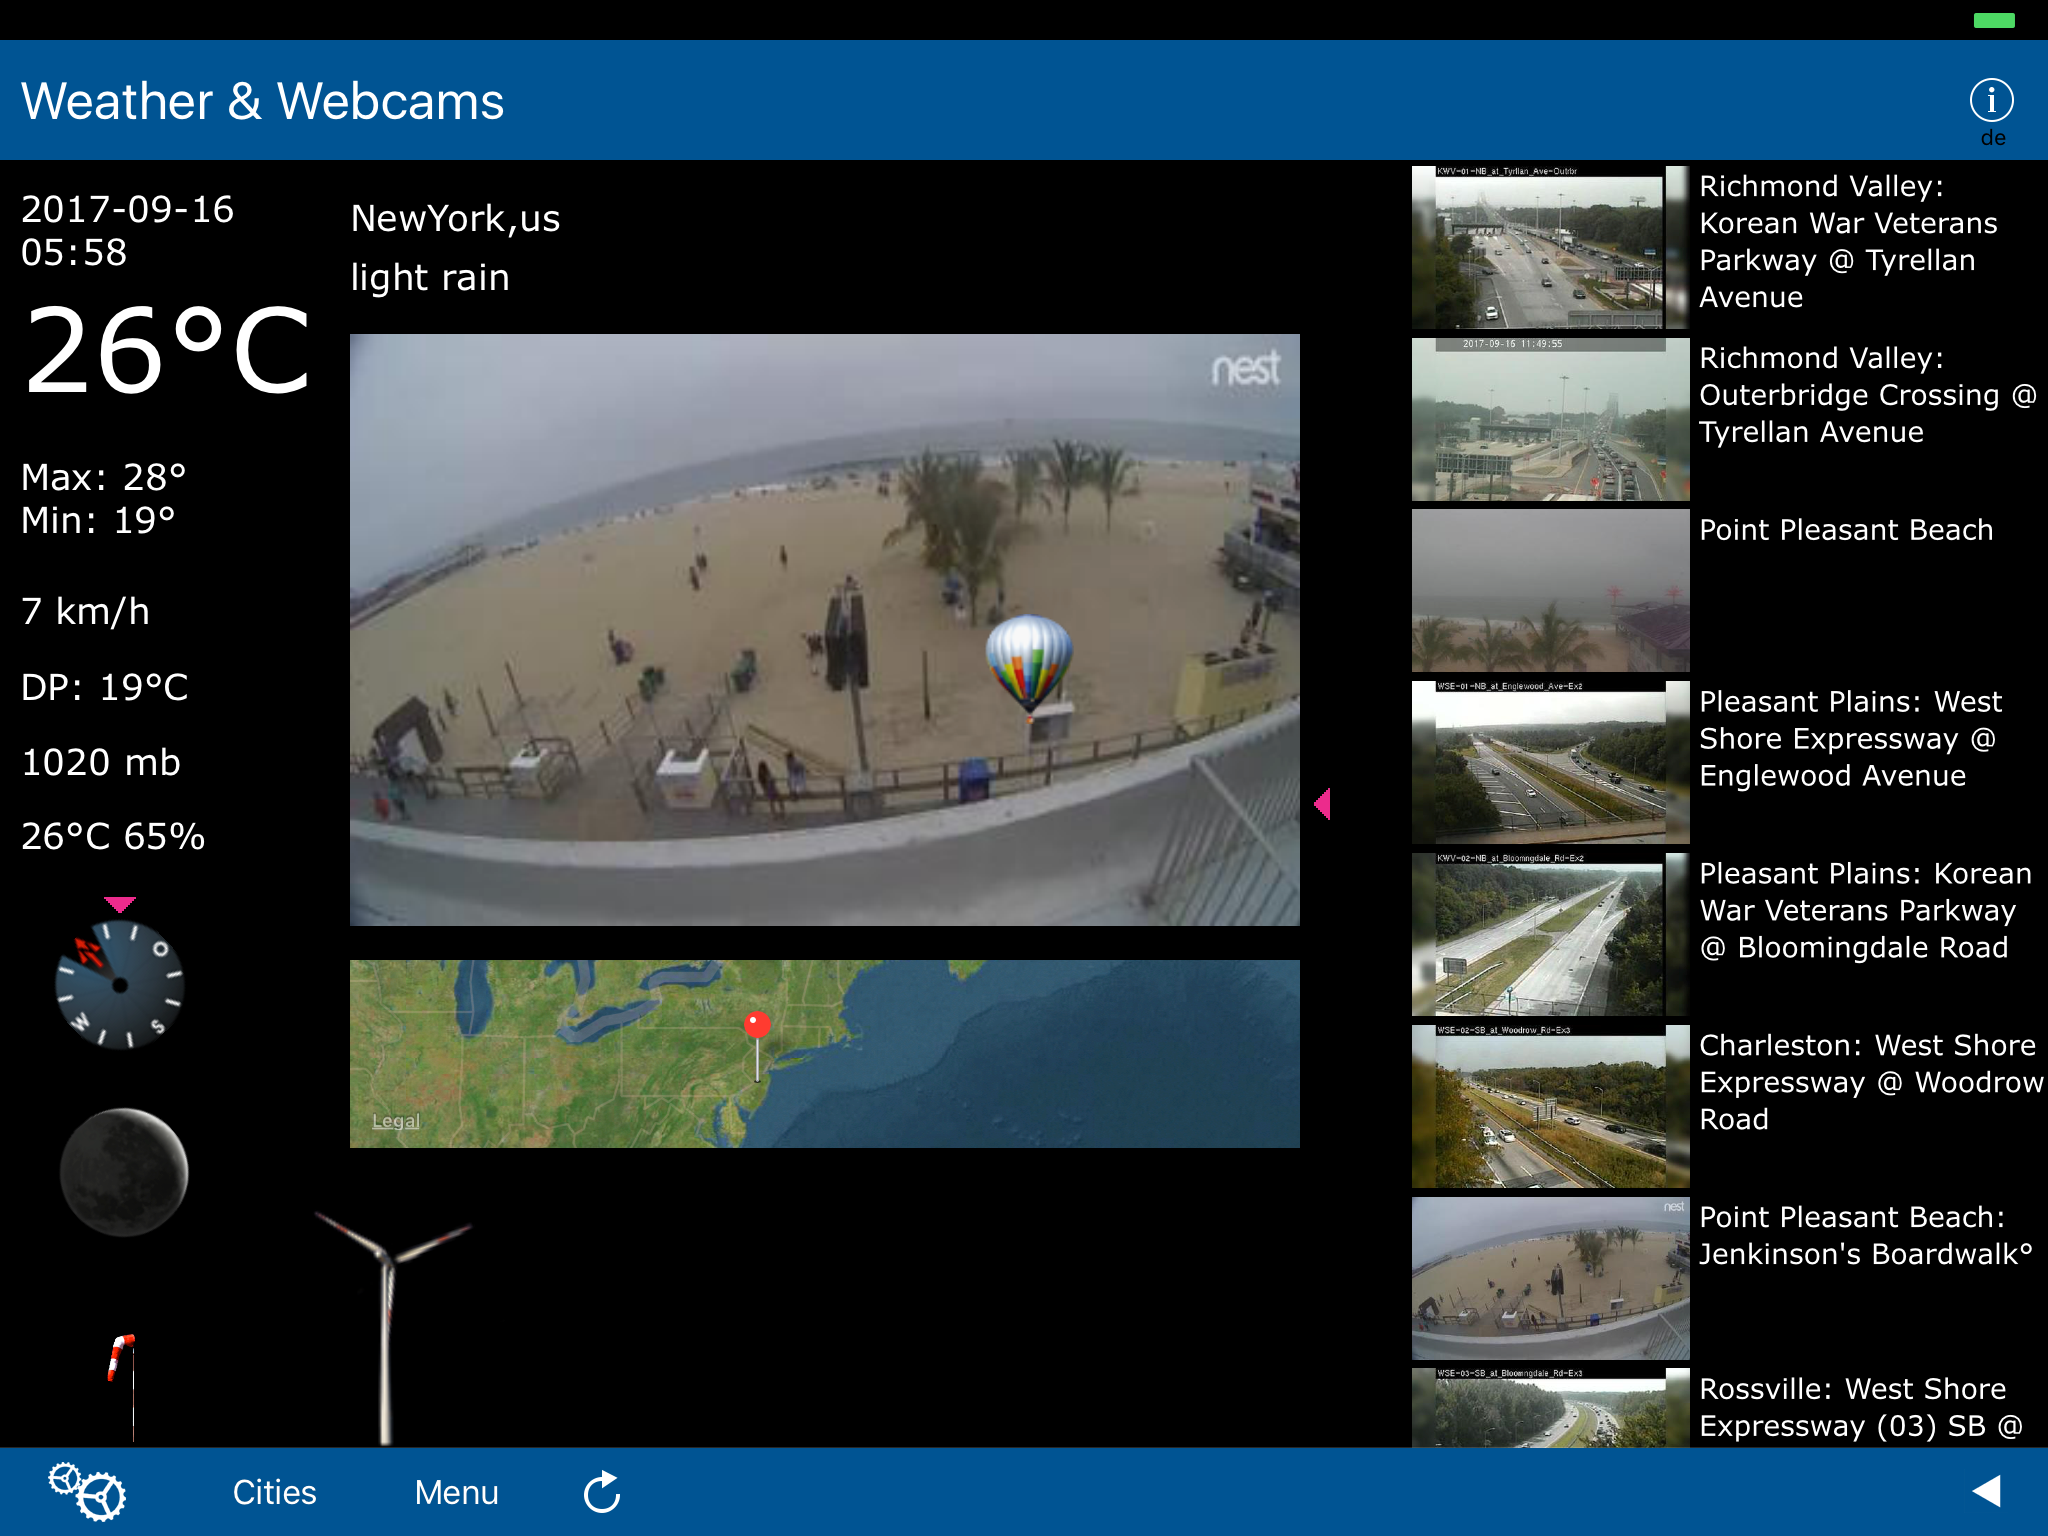The height and width of the screenshot is (1536, 2048).
Task: Open the Cities tab
Action: click(x=274, y=1492)
